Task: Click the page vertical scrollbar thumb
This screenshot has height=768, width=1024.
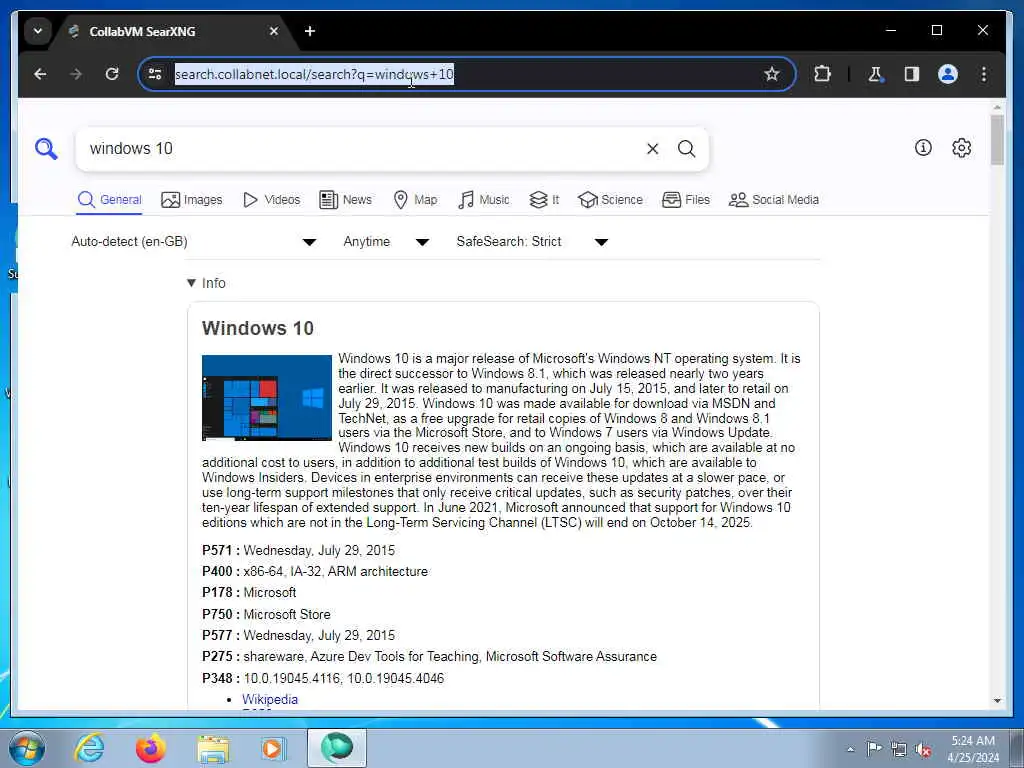Action: click(x=997, y=140)
